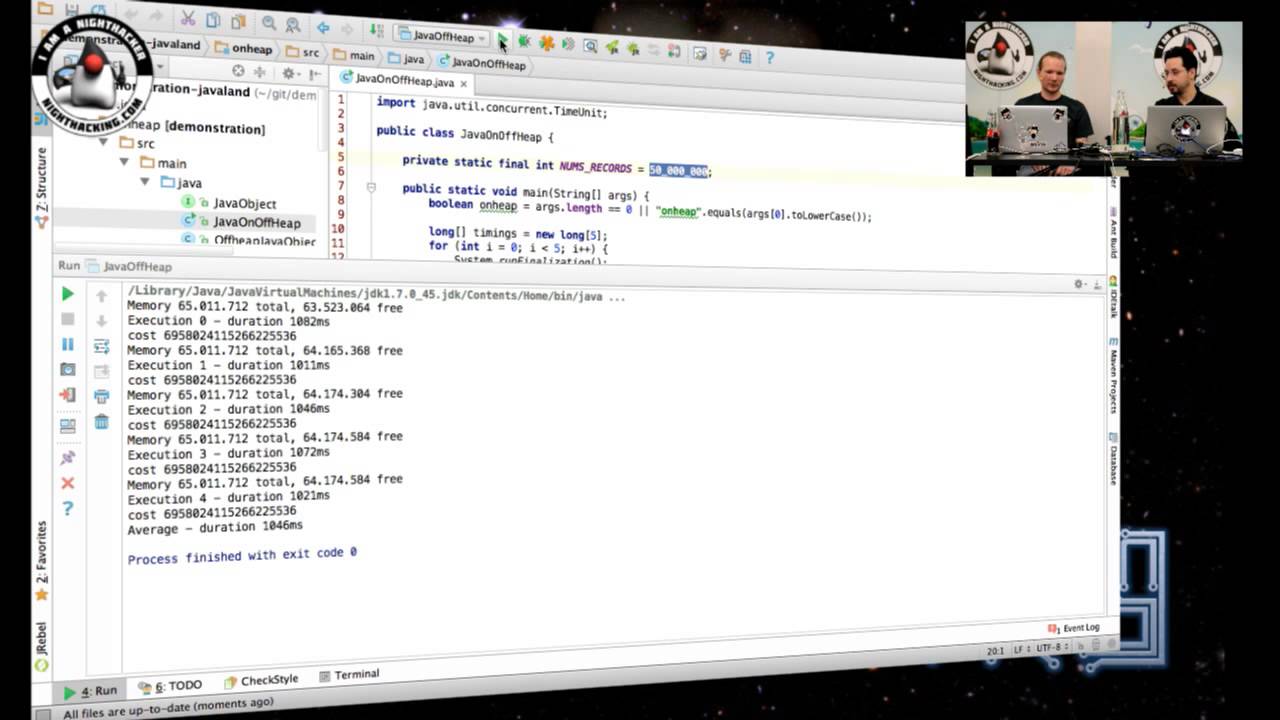Toggle the Scroll to End icon in console

point(101,371)
